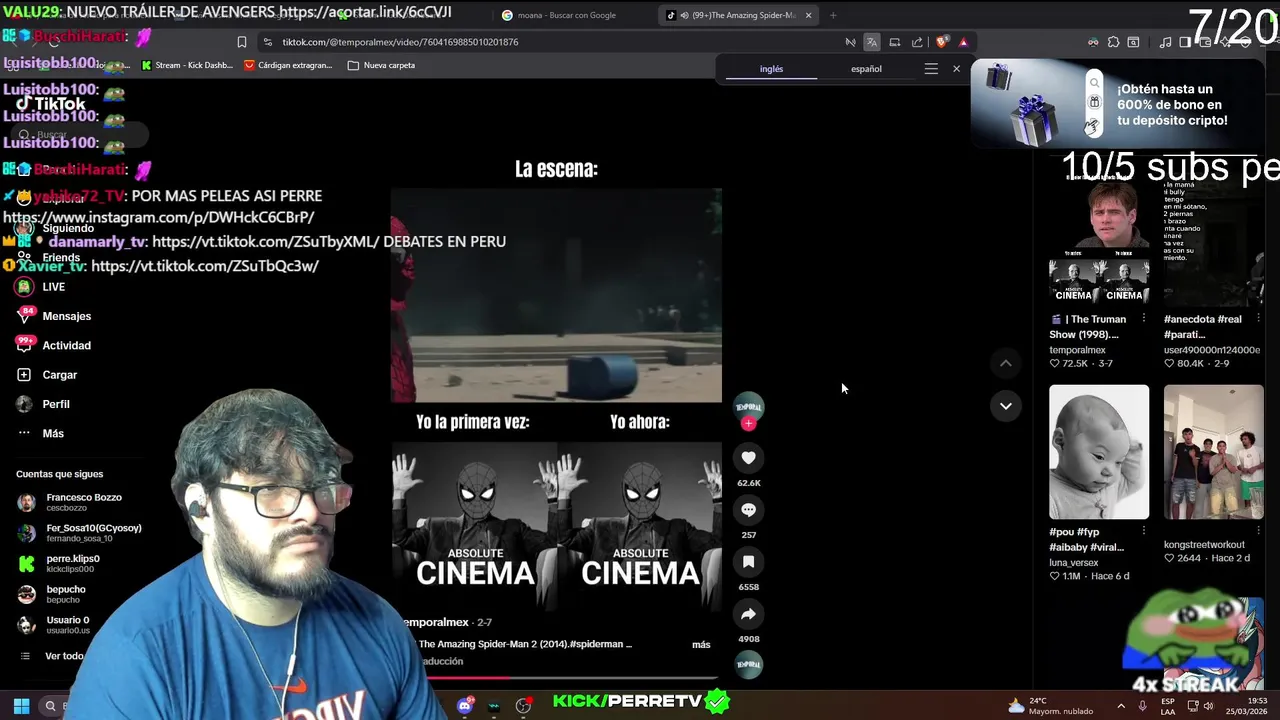Screen dimensions: 1280x720
Task: Share the video with the arrow icon
Action: (748, 614)
